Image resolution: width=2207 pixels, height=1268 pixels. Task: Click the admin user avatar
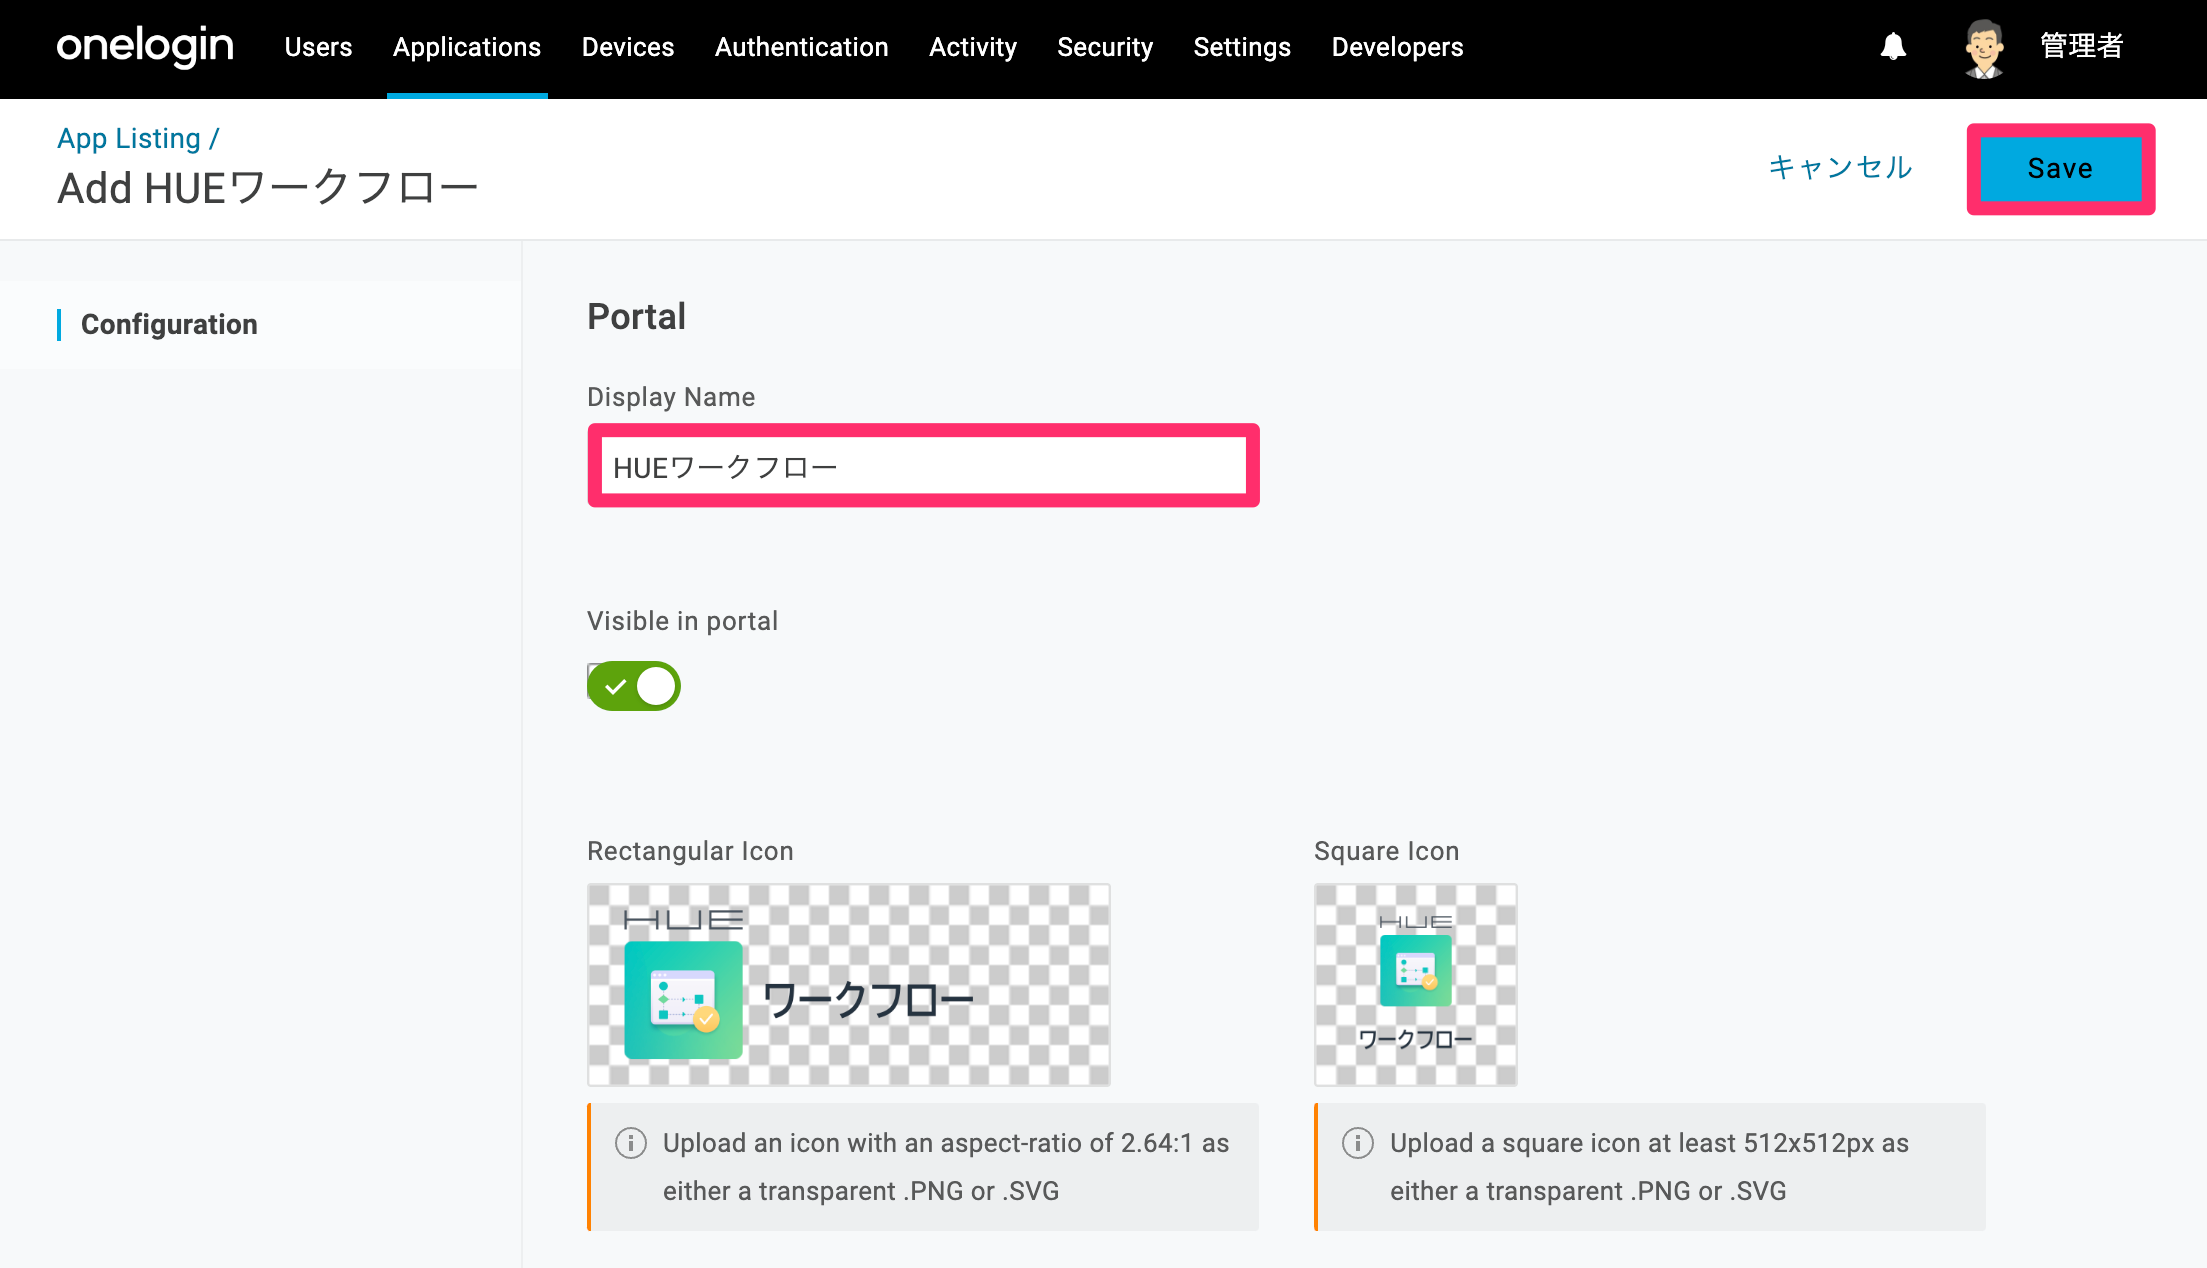click(x=1984, y=47)
